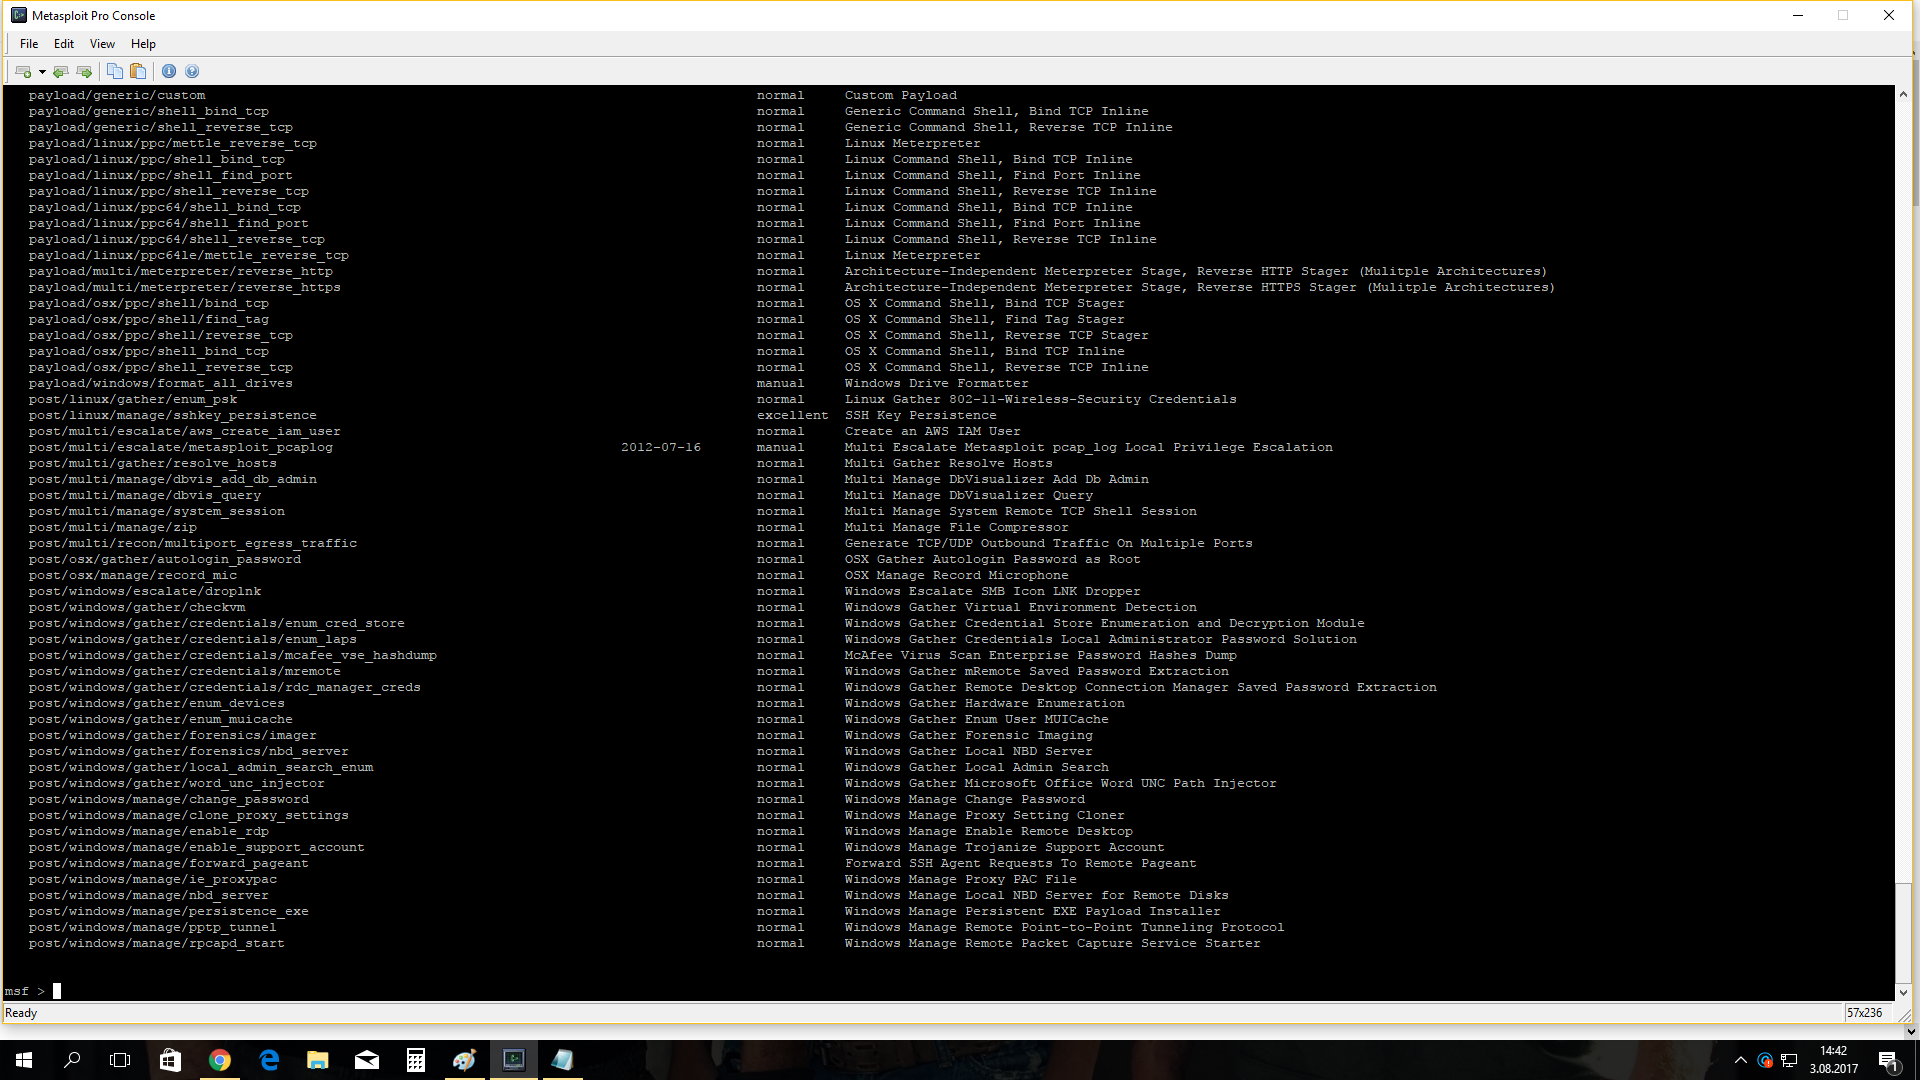Click post/windows/manage/rpcapd_start entry
Screen dimensions: 1920x1080
157,944
